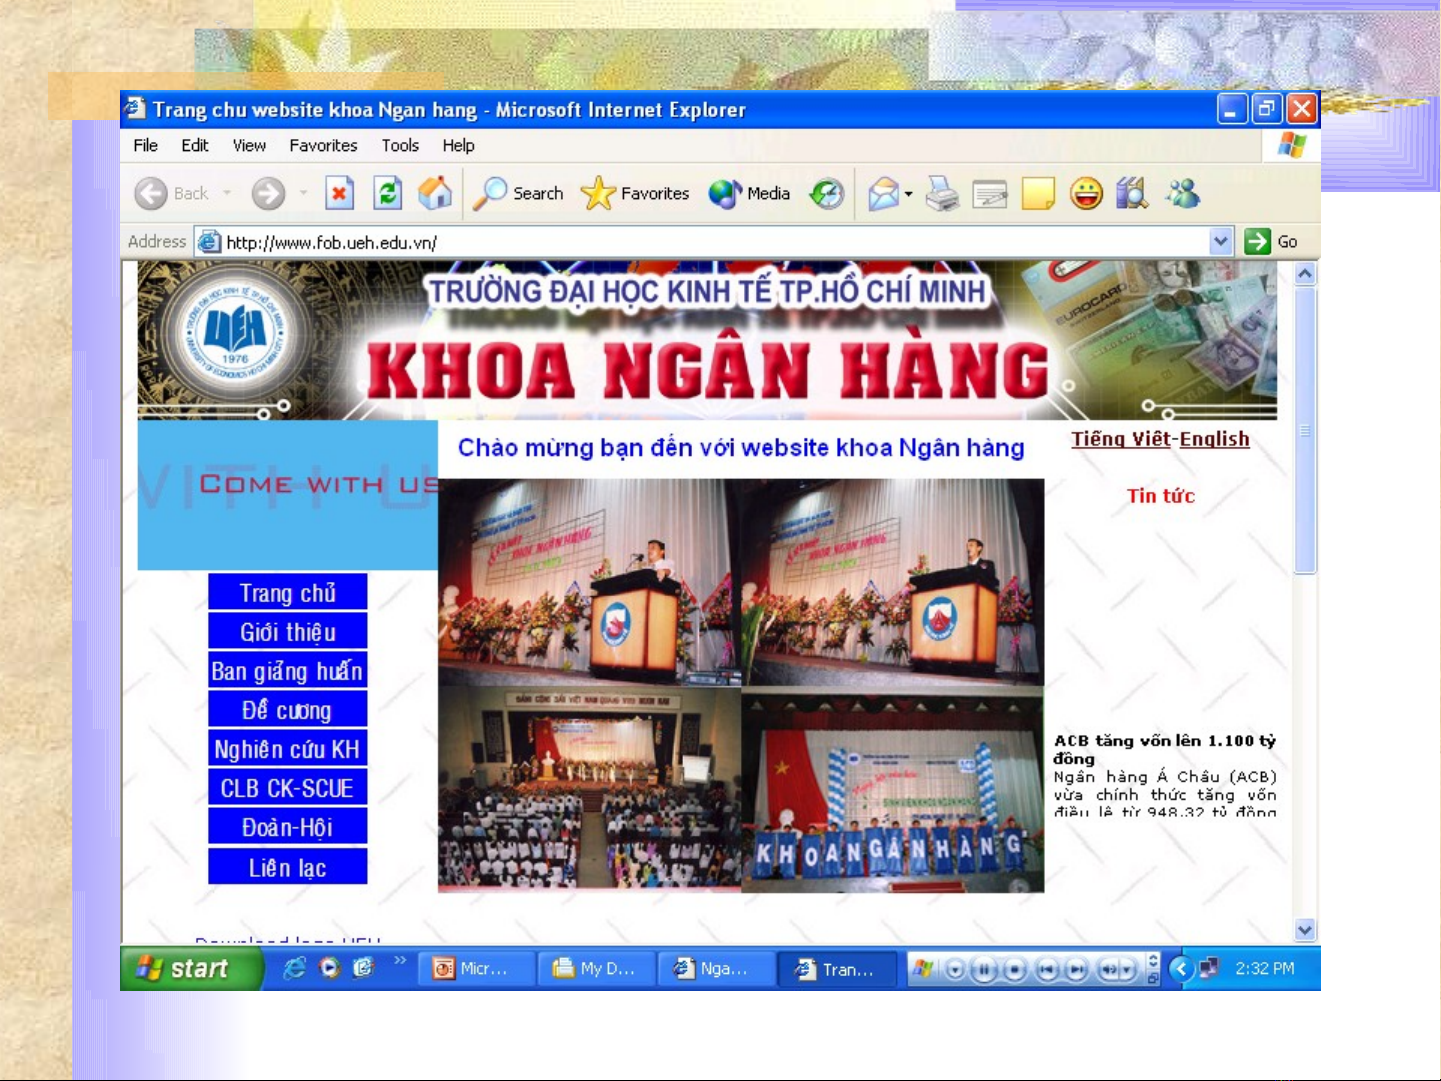Switch language via the English link

(x=1214, y=439)
